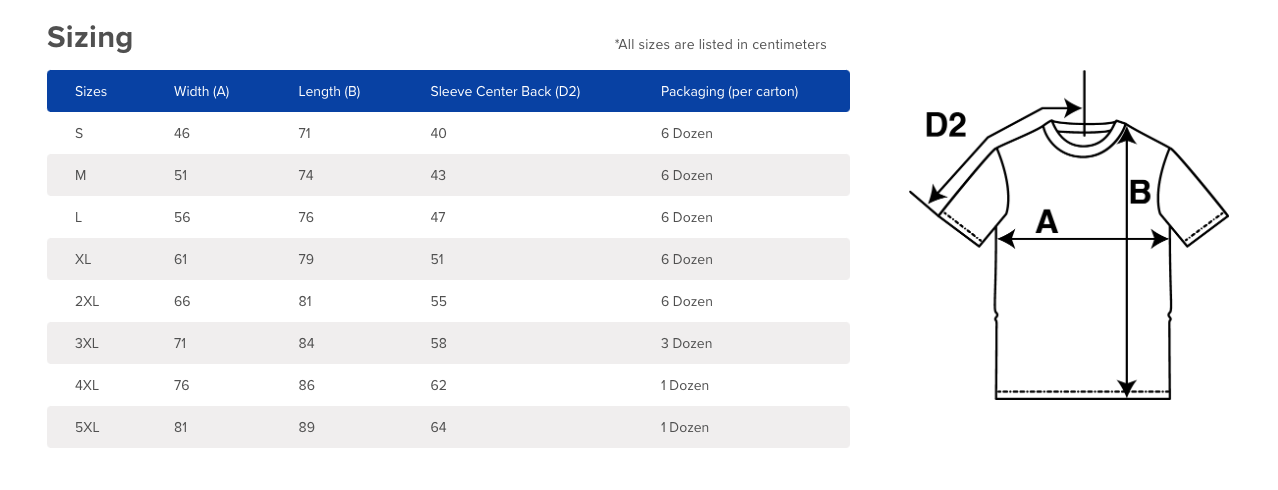Viewport: 1278px width, 490px height.
Task: Click the 2XL width value 66
Action: pyautogui.click(x=182, y=301)
